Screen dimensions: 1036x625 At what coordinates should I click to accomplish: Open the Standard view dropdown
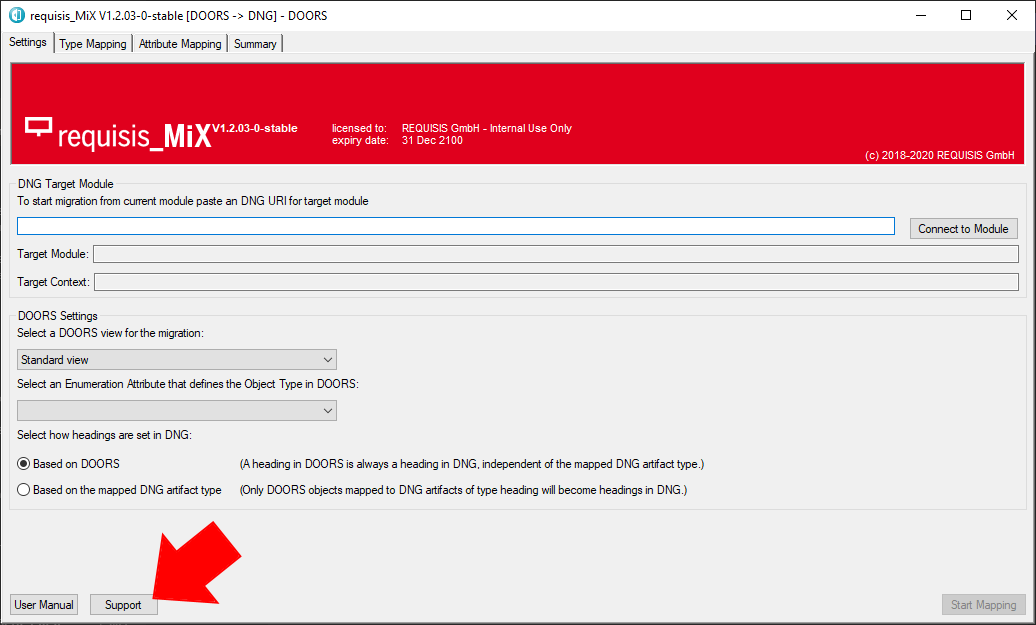point(176,359)
